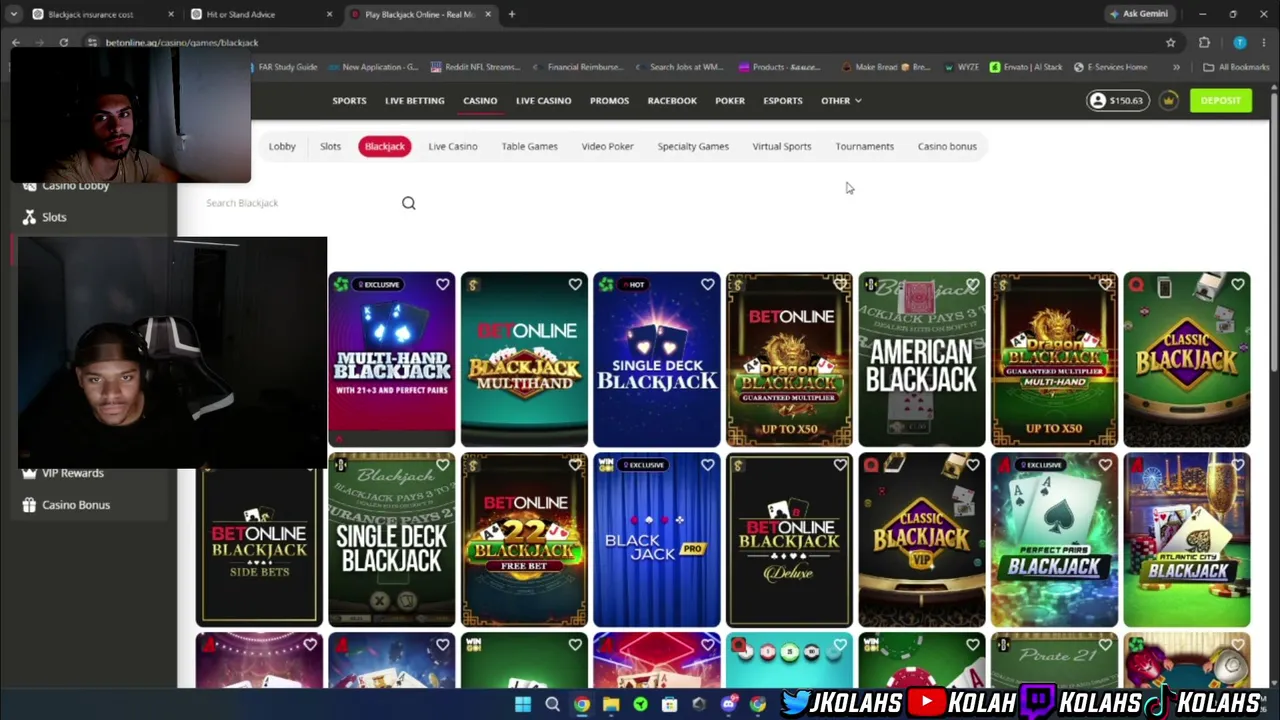Open the All Bookmarks folder
The height and width of the screenshot is (720, 1280).
1236,67
